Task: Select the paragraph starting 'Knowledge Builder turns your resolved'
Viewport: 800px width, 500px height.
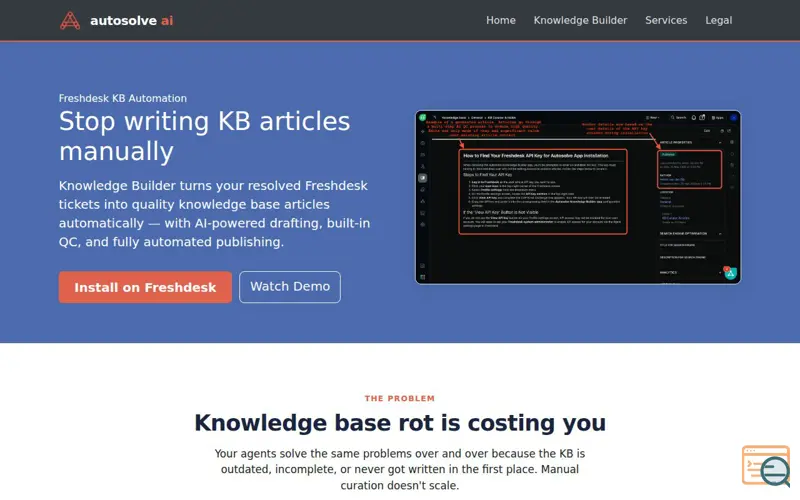Action: click(x=214, y=214)
